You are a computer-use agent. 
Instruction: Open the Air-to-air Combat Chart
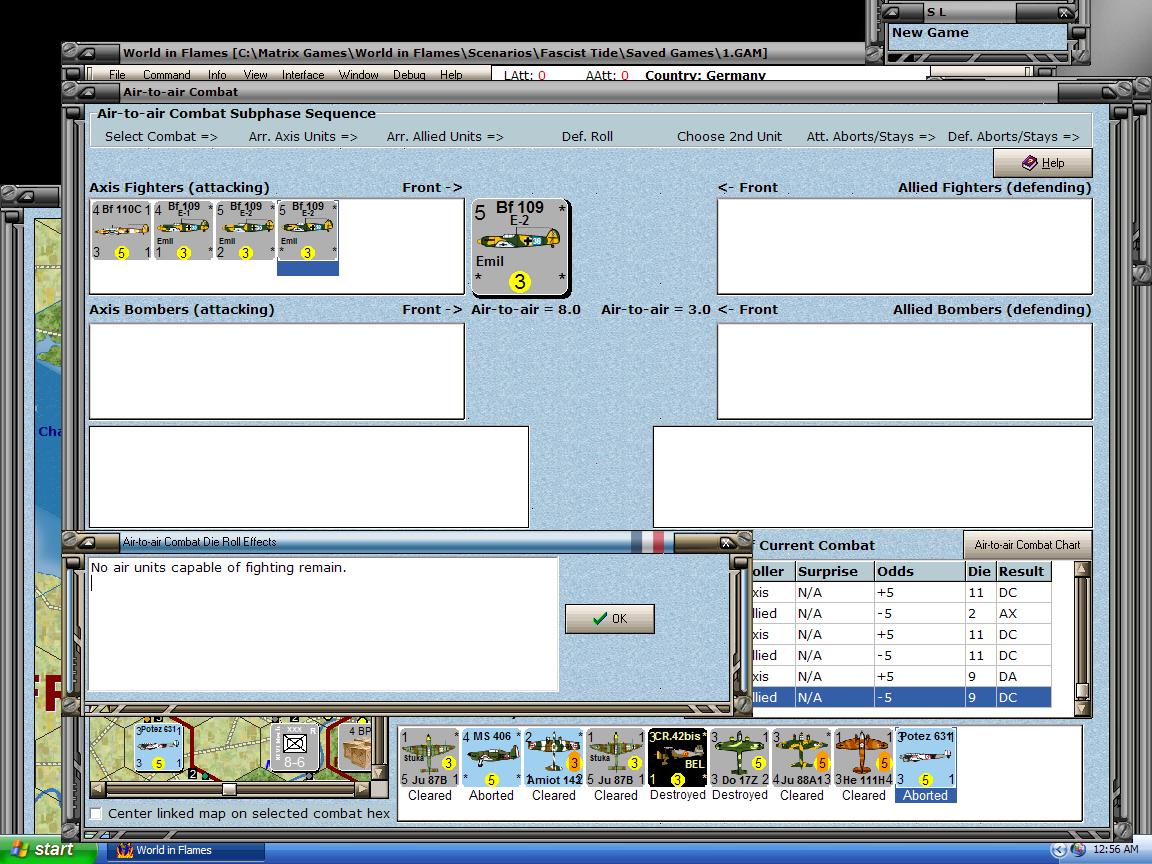1027,544
